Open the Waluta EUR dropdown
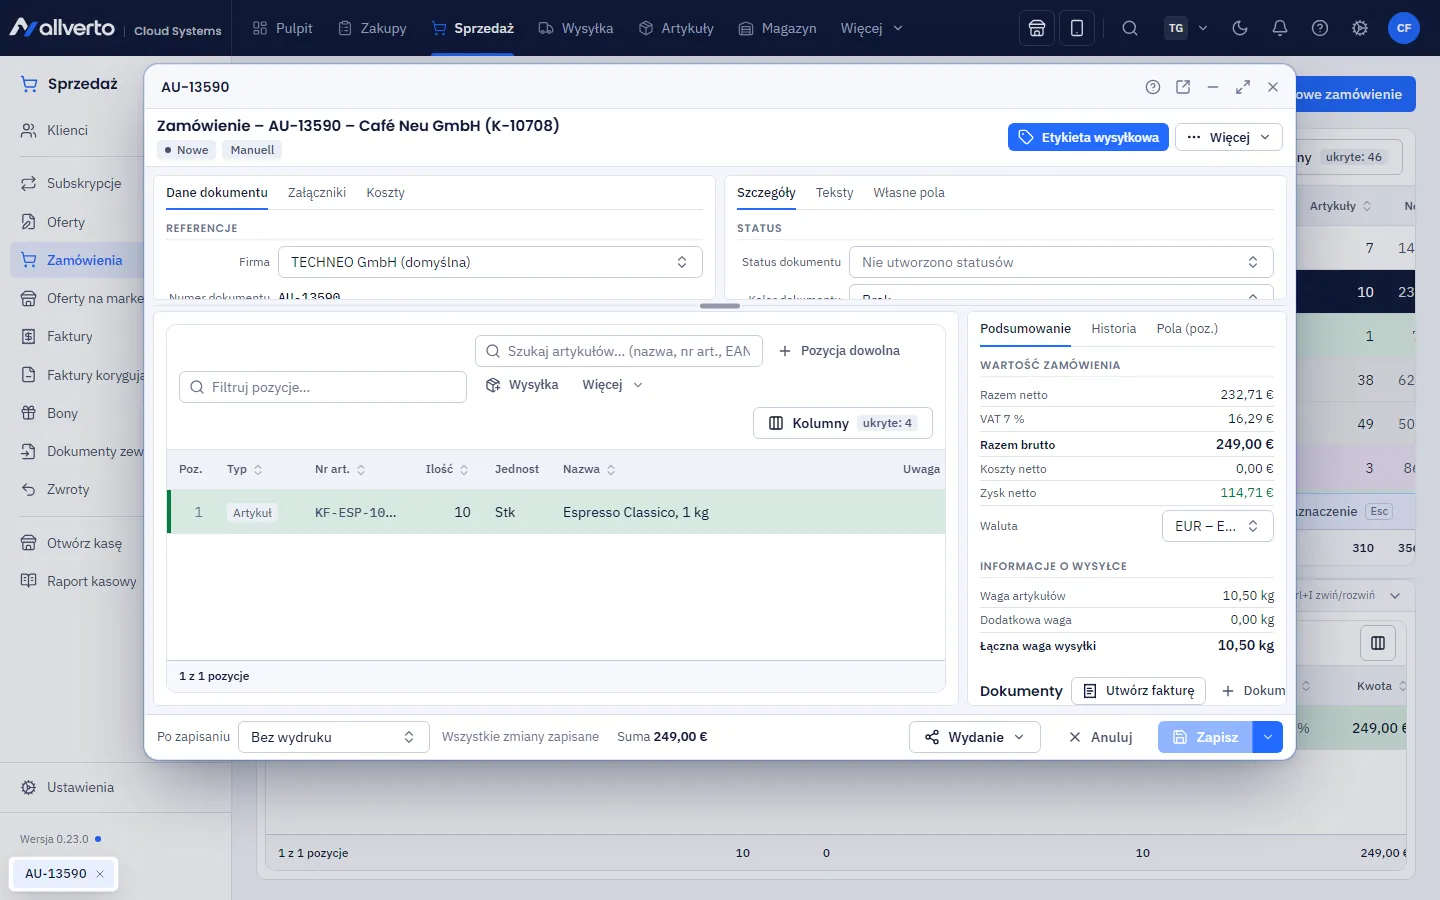Viewport: 1440px width, 900px height. (1218, 526)
